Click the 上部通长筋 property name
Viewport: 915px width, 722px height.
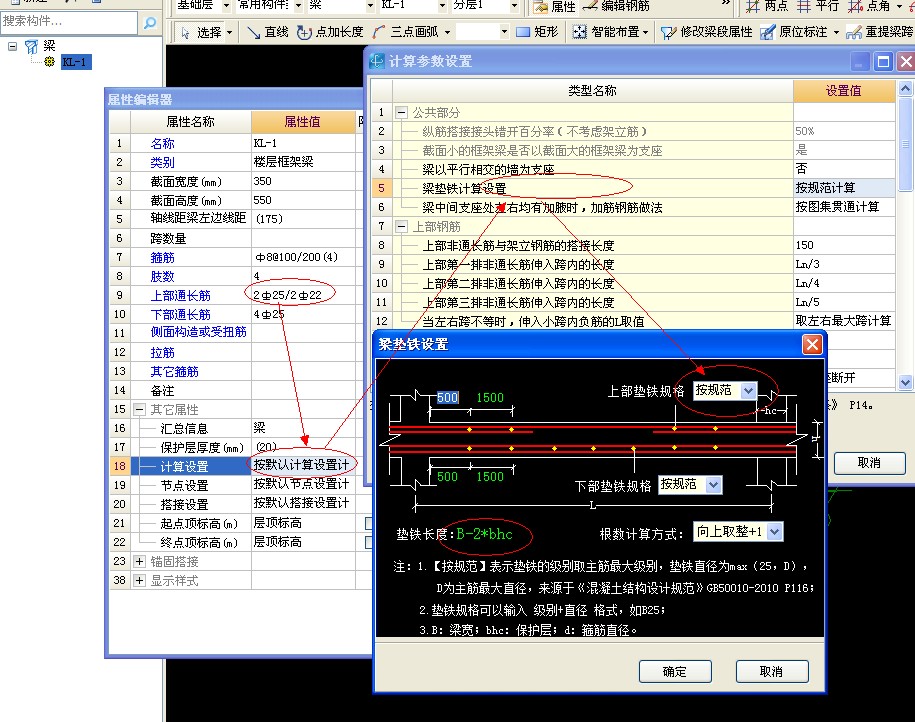tap(180, 296)
